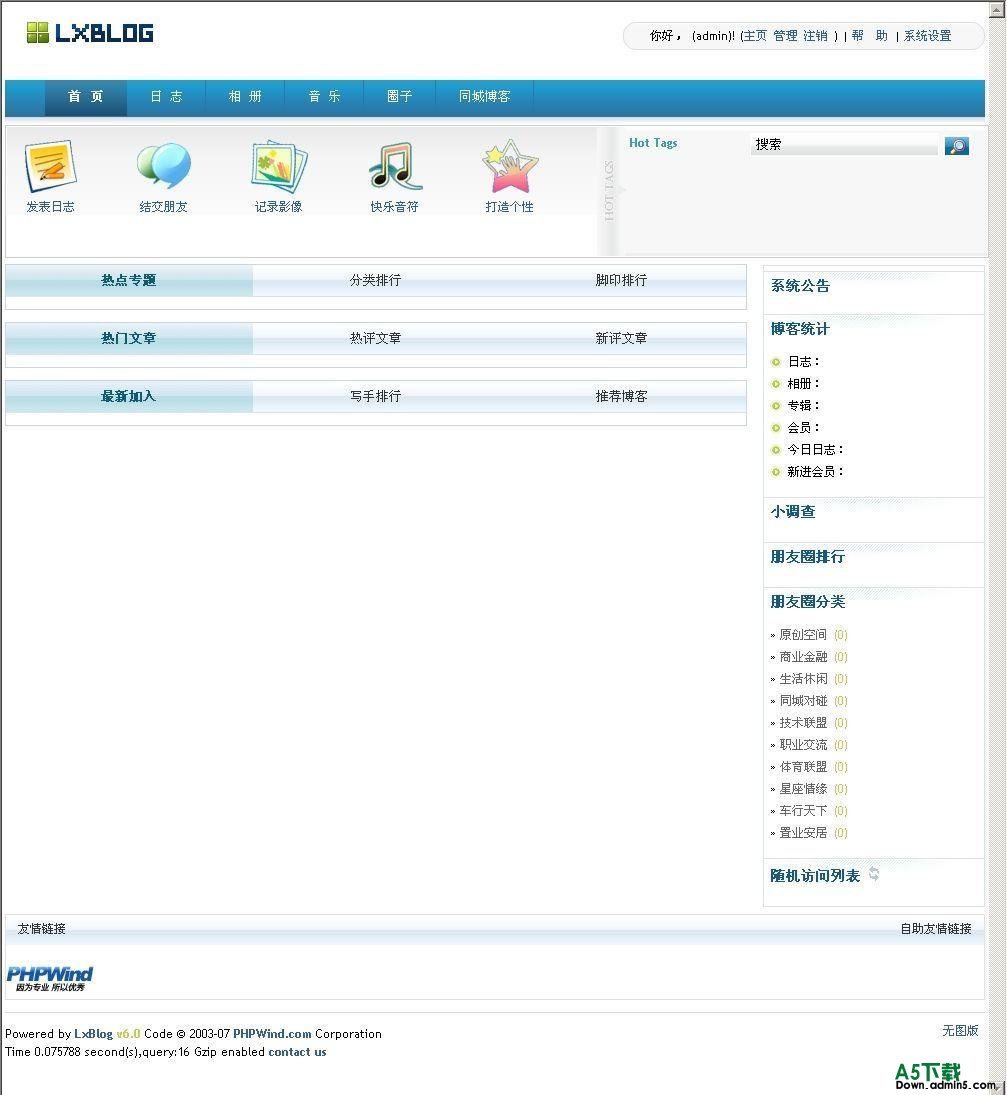
Task: Open the 打造个性 star icon
Action: click(510, 166)
